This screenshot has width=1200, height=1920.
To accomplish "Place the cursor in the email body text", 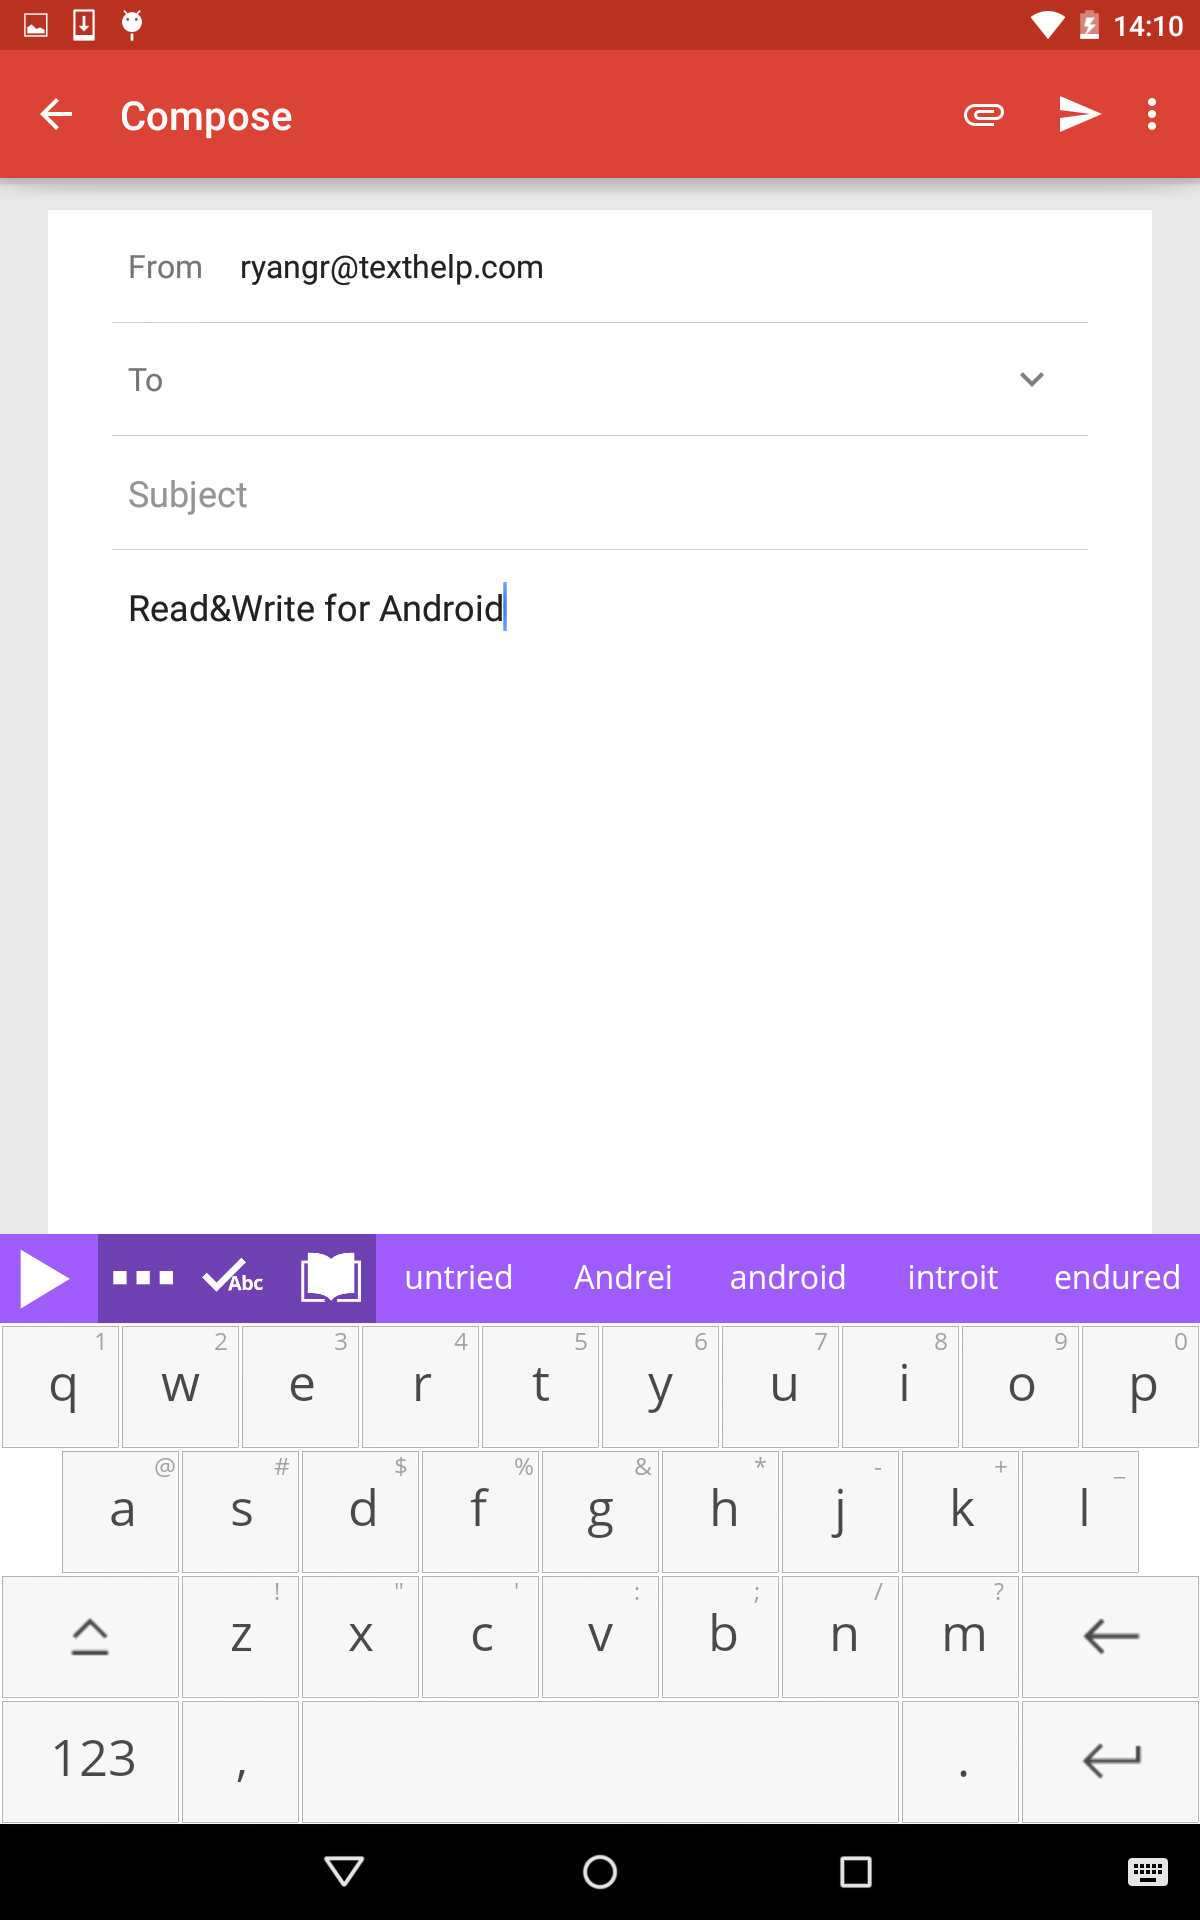I will pos(316,608).
